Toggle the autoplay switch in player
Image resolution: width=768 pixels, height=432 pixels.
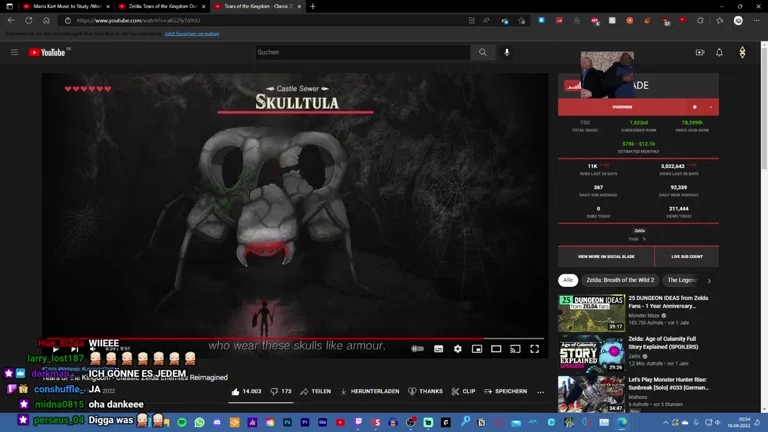coord(418,349)
